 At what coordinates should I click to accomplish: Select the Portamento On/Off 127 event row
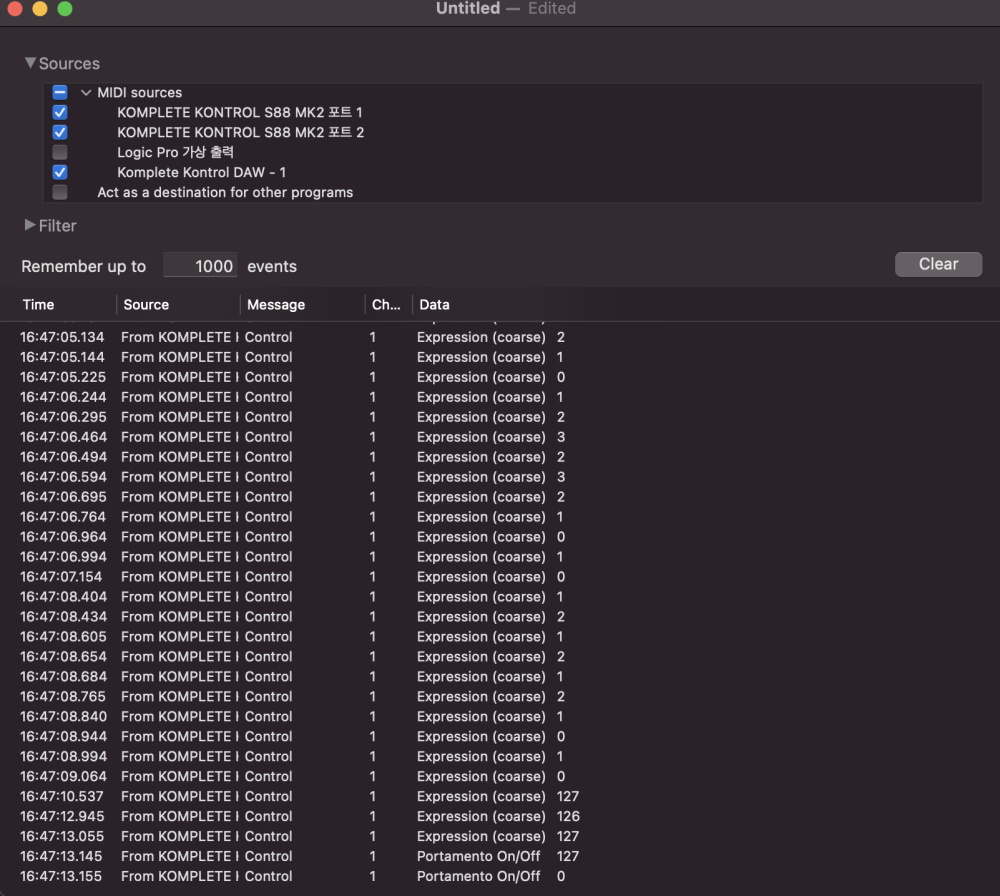500,856
